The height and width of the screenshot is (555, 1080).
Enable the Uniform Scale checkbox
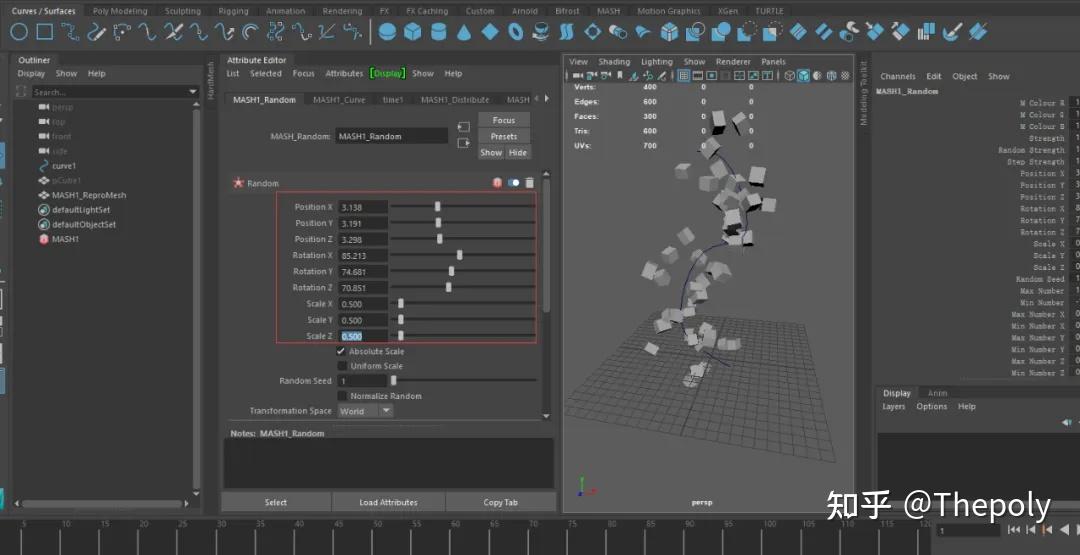tap(341, 366)
